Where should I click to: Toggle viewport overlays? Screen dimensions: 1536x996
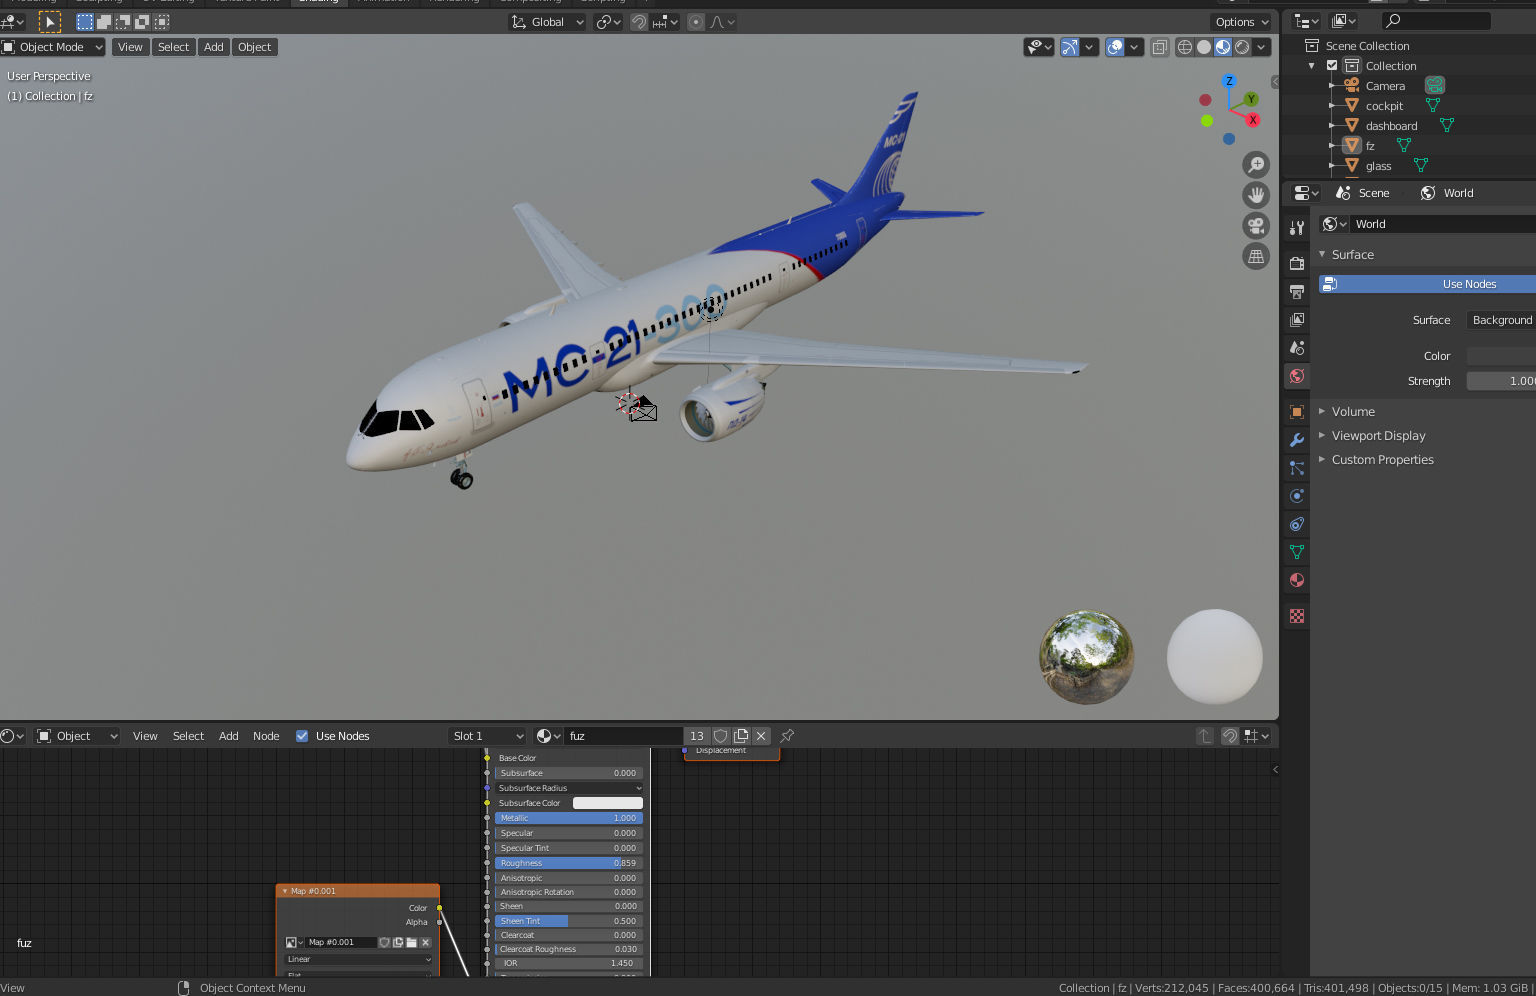pyautogui.click(x=1115, y=47)
